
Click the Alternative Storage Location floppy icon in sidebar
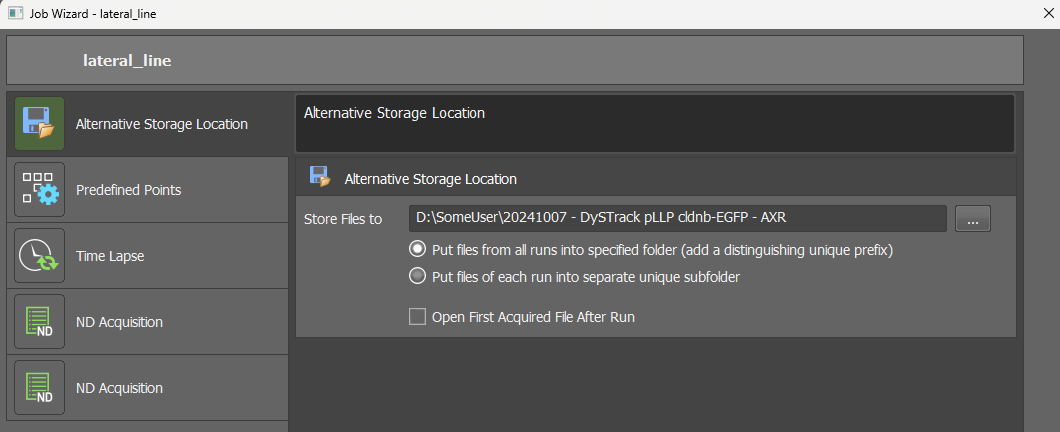coord(40,124)
